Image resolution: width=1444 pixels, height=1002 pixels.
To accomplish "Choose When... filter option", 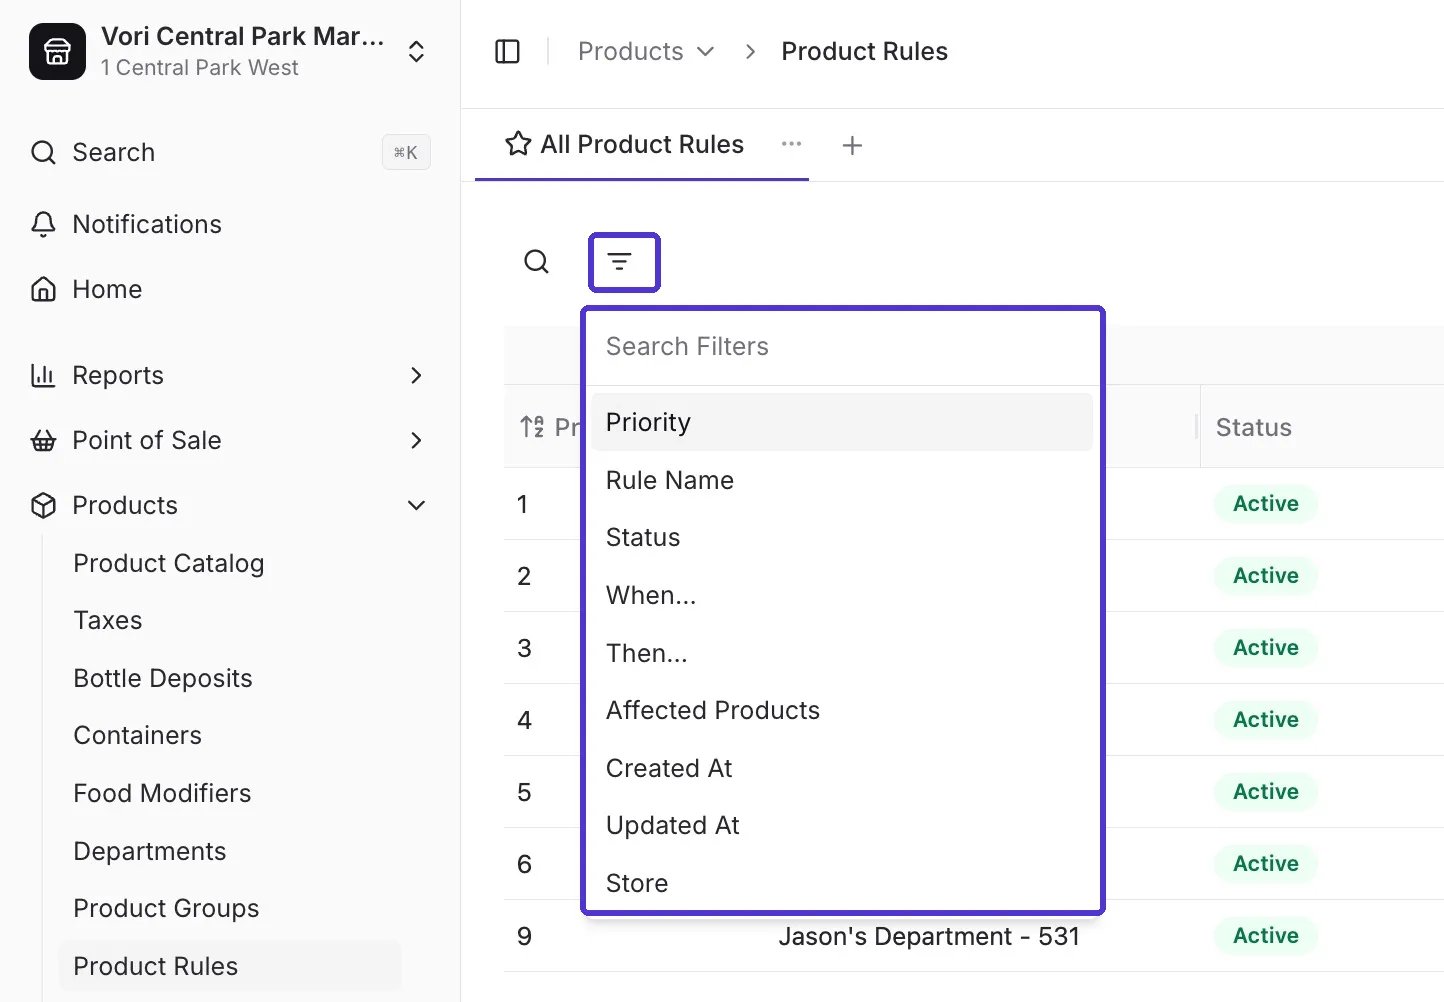I will coord(842,595).
